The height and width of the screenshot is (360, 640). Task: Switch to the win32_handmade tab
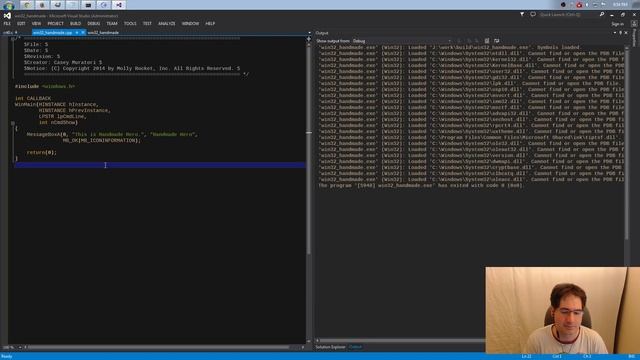(x=103, y=33)
